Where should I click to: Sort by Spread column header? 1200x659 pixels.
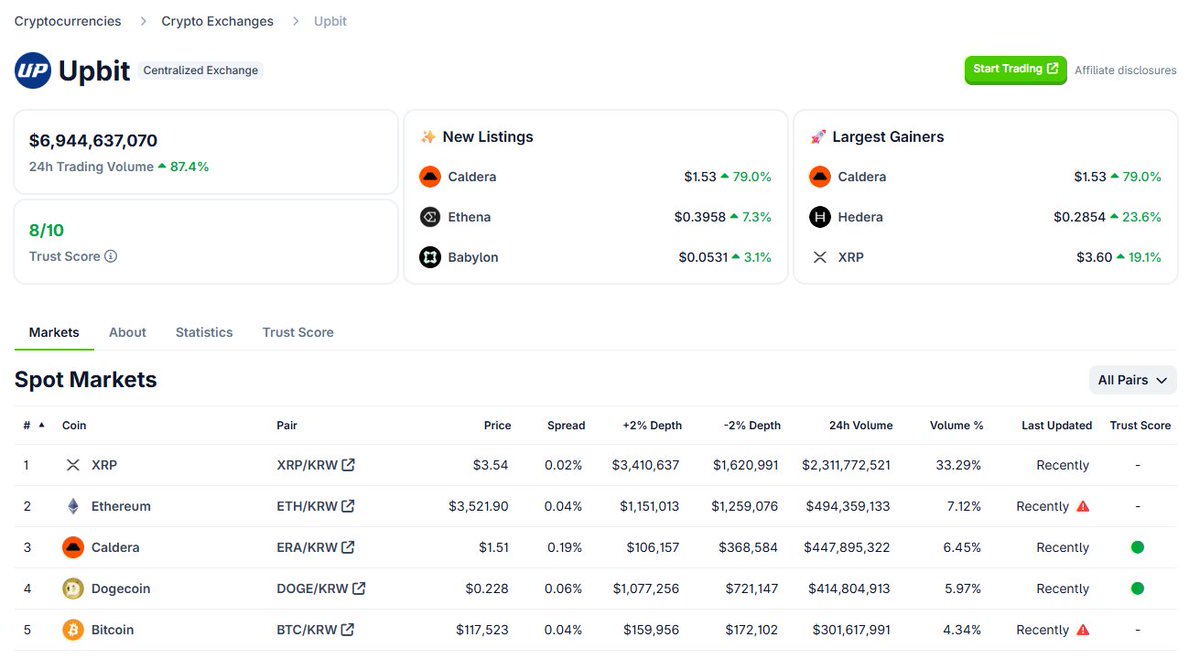(566, 425)
